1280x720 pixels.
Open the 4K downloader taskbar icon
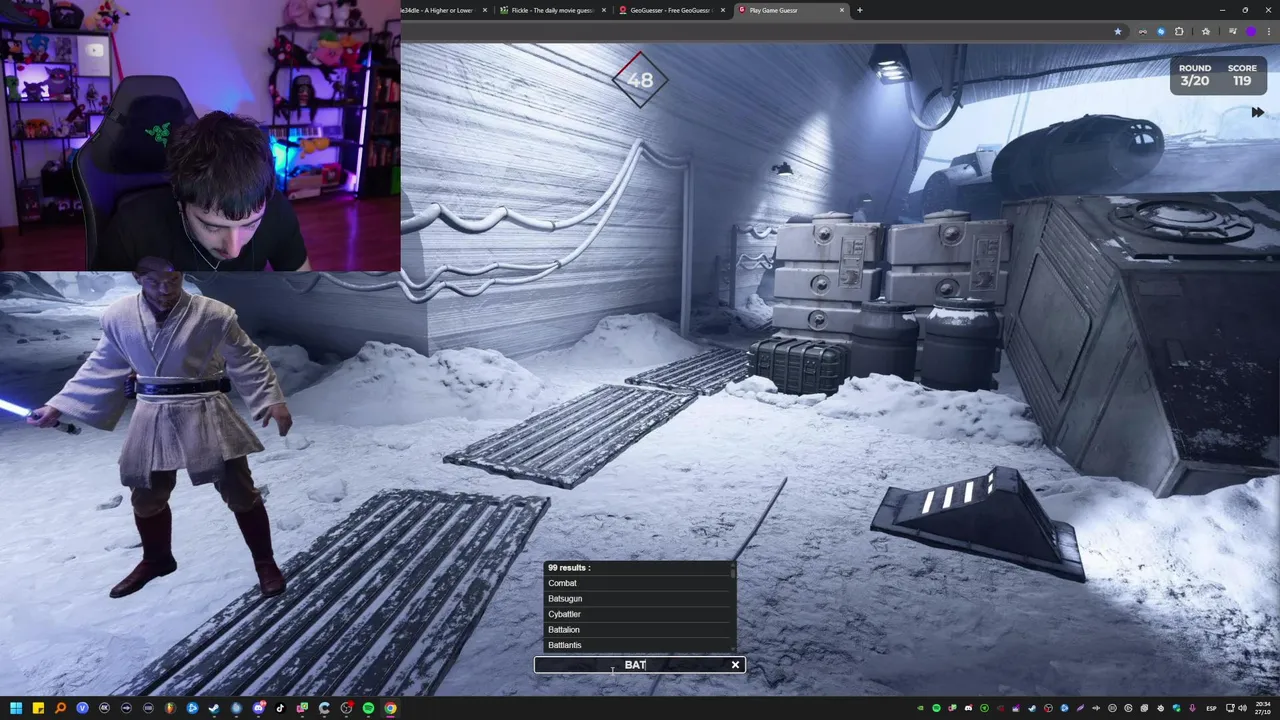pyautogui.click(x=104, y=708)
